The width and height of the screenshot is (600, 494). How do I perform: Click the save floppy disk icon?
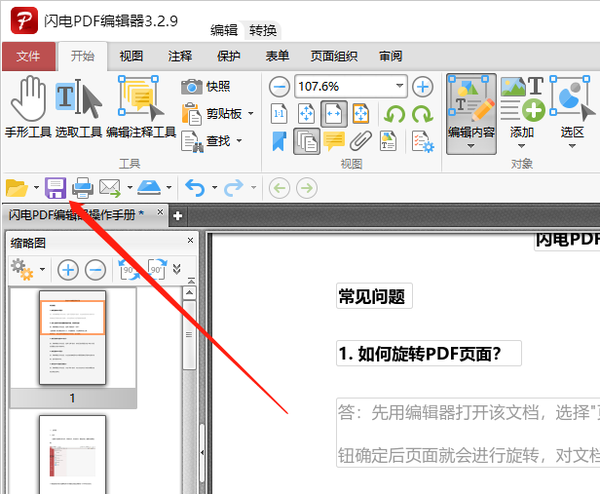(x=54, y=187)
